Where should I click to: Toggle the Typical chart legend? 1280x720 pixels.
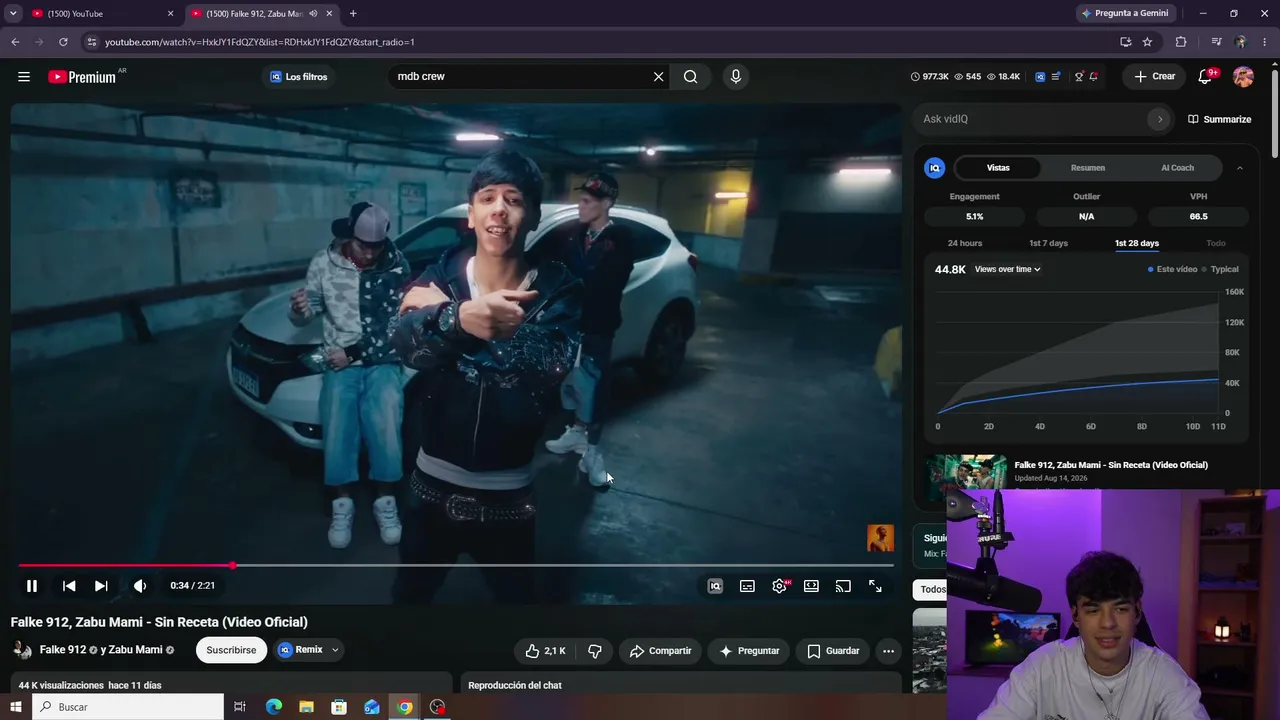tap(1221, 269)
